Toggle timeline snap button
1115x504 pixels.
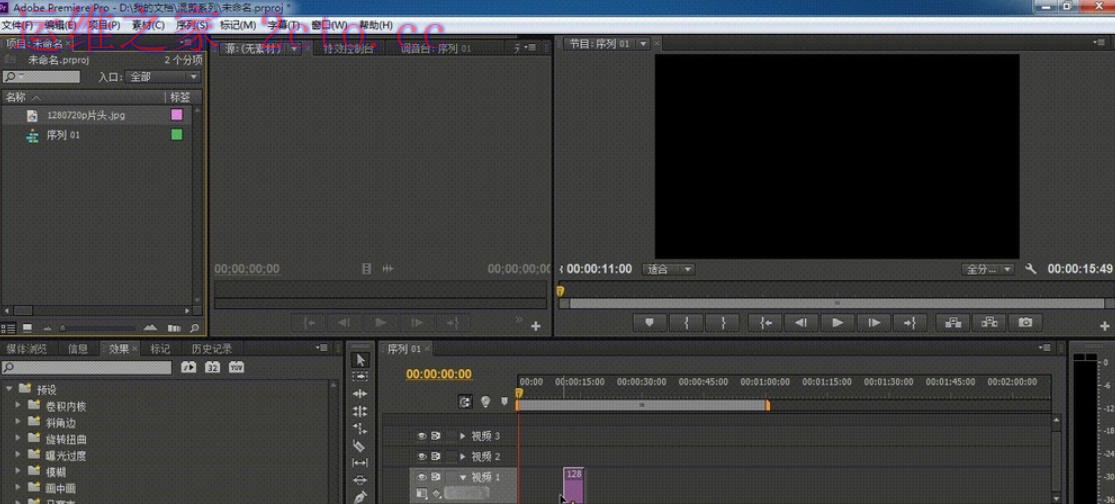click(465, 402)
